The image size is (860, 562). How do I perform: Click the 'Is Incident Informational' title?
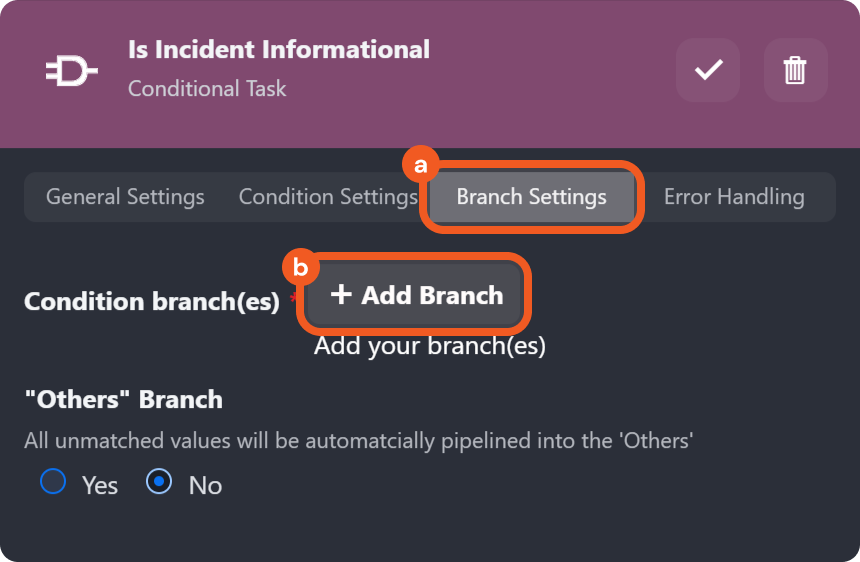(x=279, y=49)
